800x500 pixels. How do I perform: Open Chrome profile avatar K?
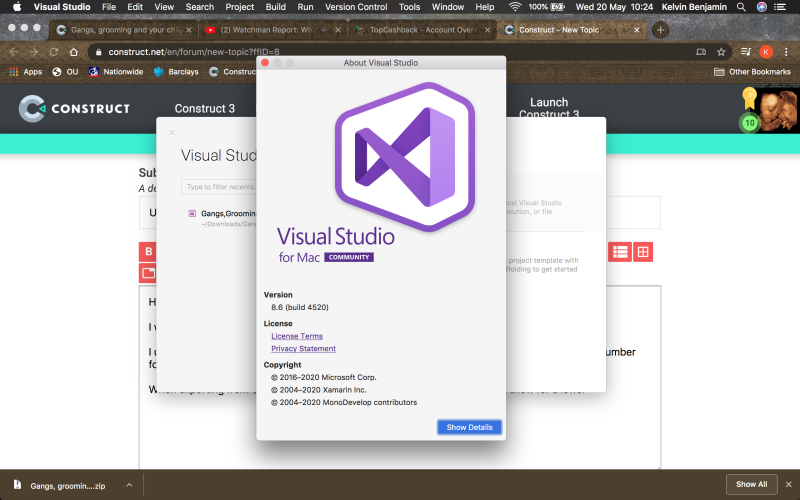point(766,52)
